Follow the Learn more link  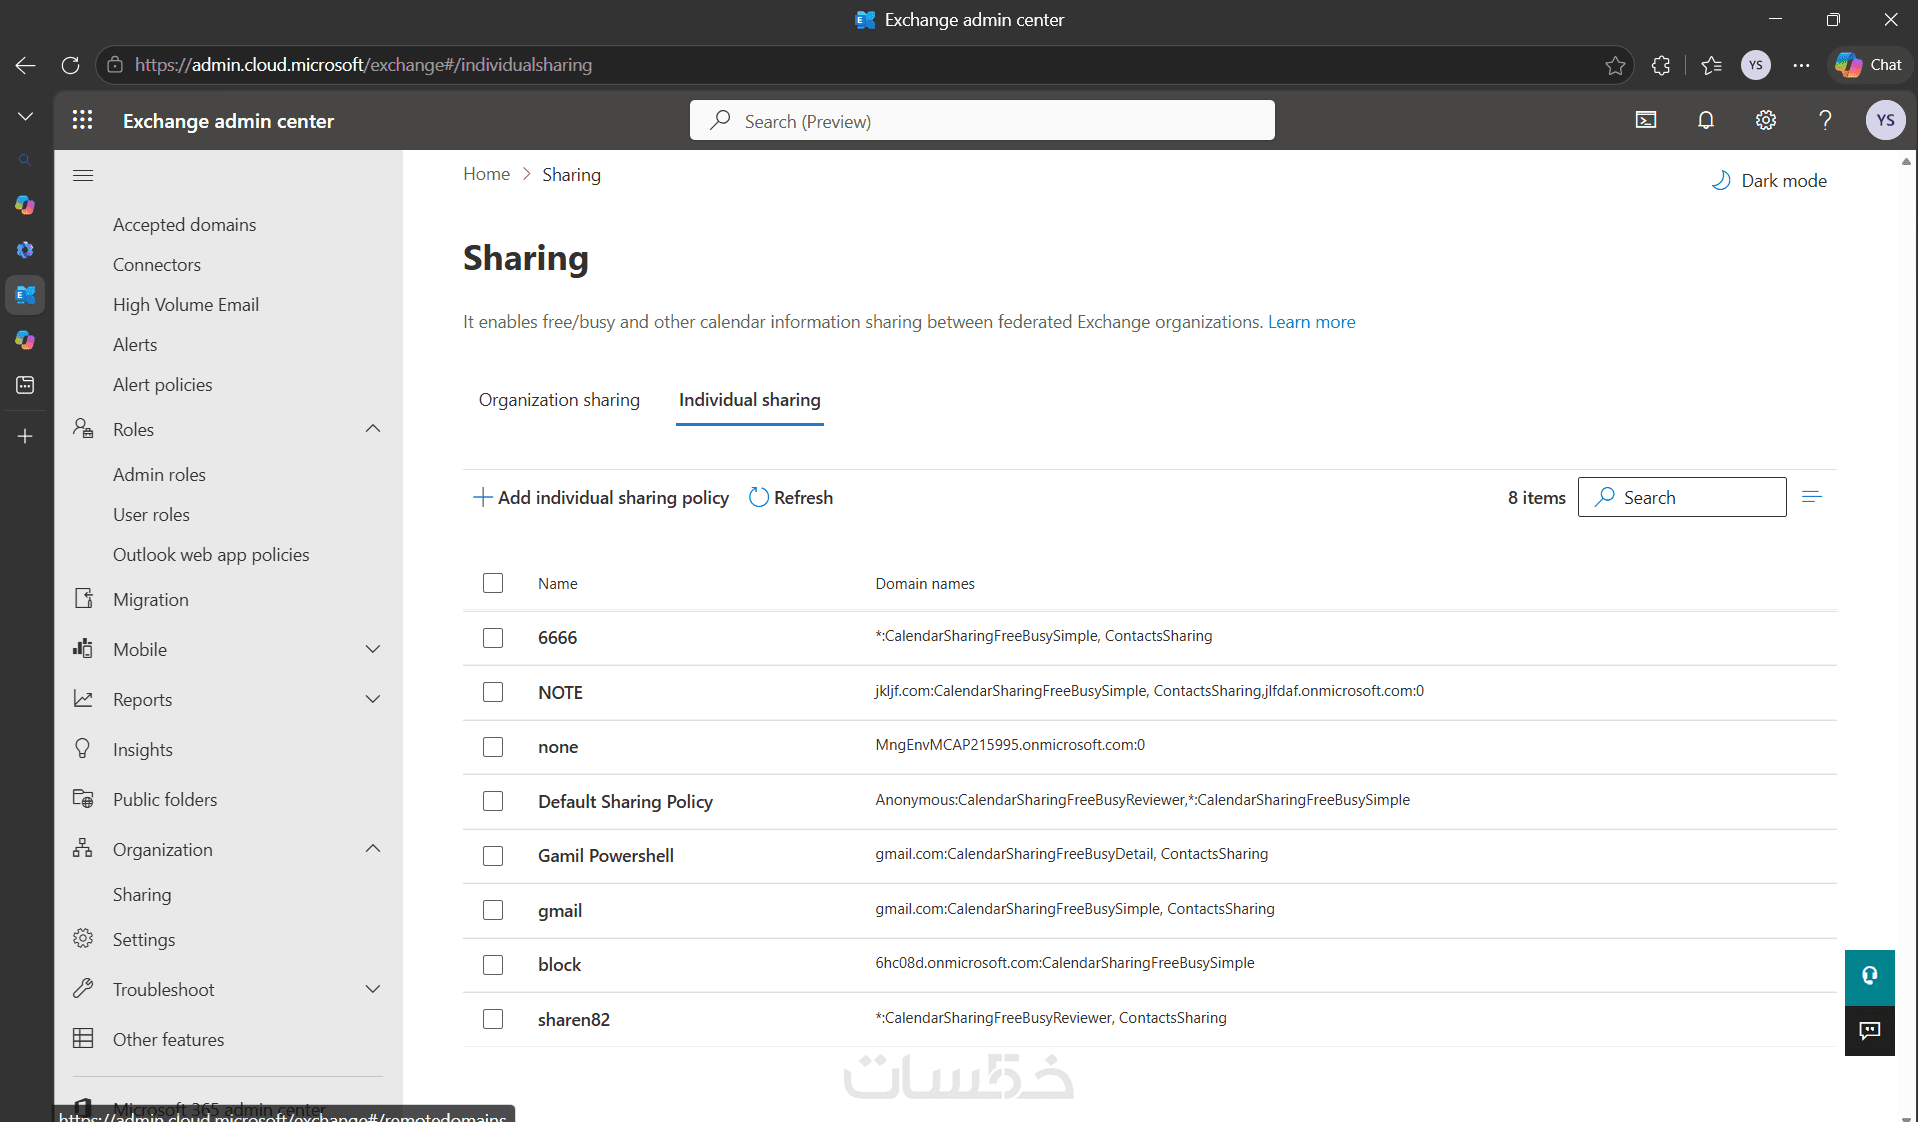click(1312, 322)
